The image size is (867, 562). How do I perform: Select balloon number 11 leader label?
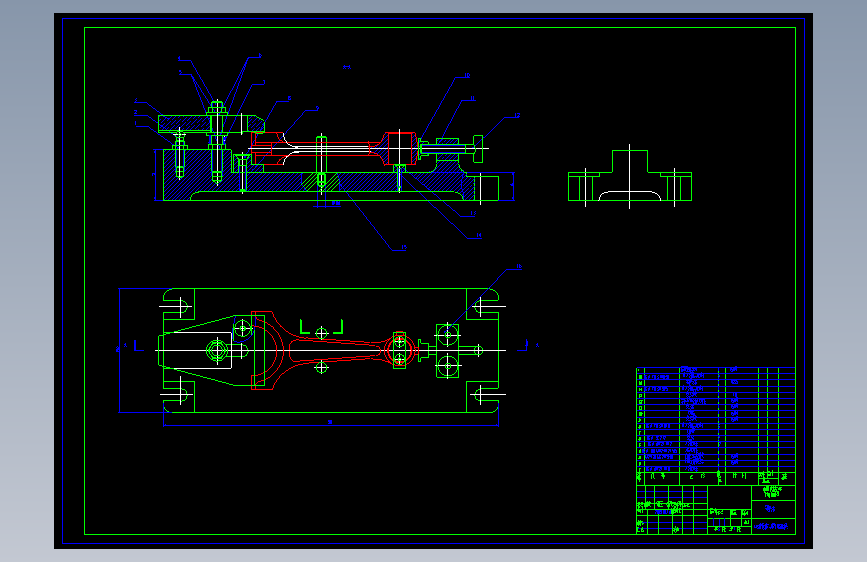point(472,99)
